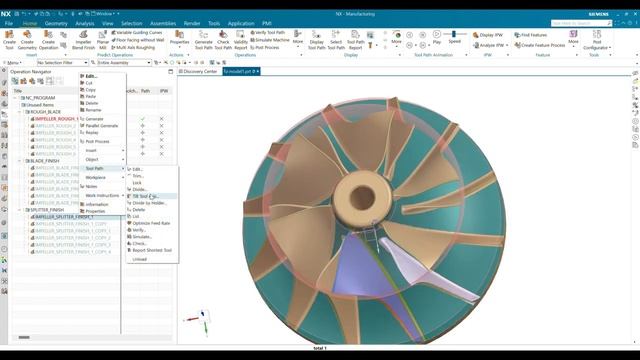Click the Tool Path Animation group label

(433, 55)
